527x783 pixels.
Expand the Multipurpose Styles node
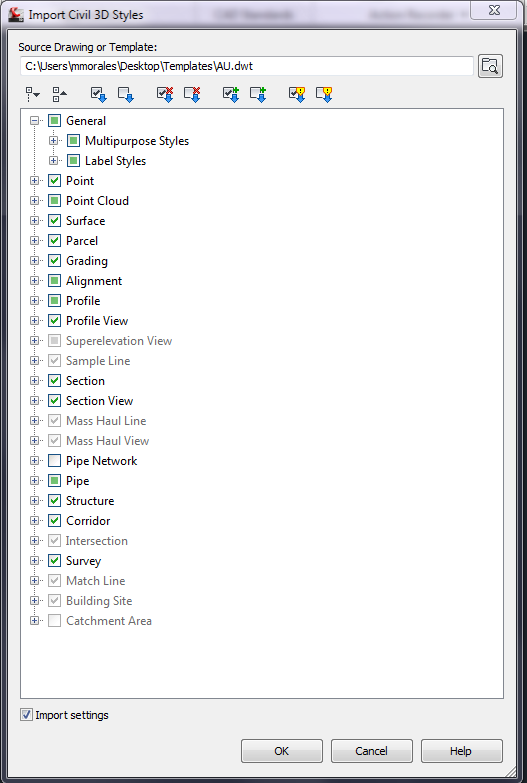pyautogui.click(x=53, y=140)
